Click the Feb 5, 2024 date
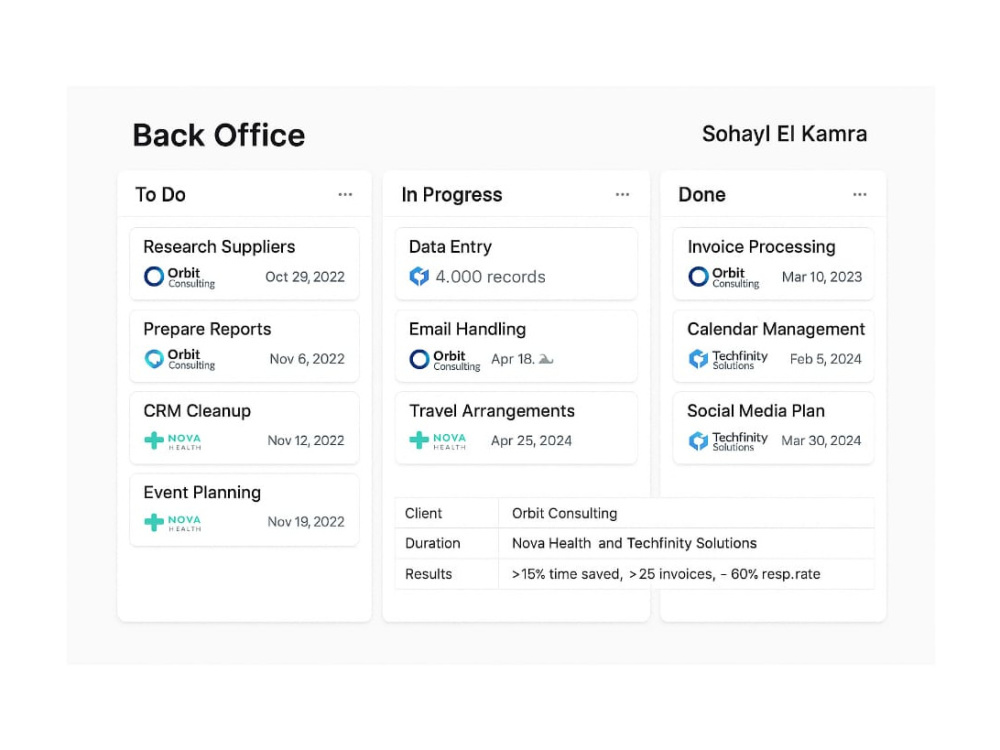The image size is (1000, 750). pyautogui.click(x=825, y=359)
